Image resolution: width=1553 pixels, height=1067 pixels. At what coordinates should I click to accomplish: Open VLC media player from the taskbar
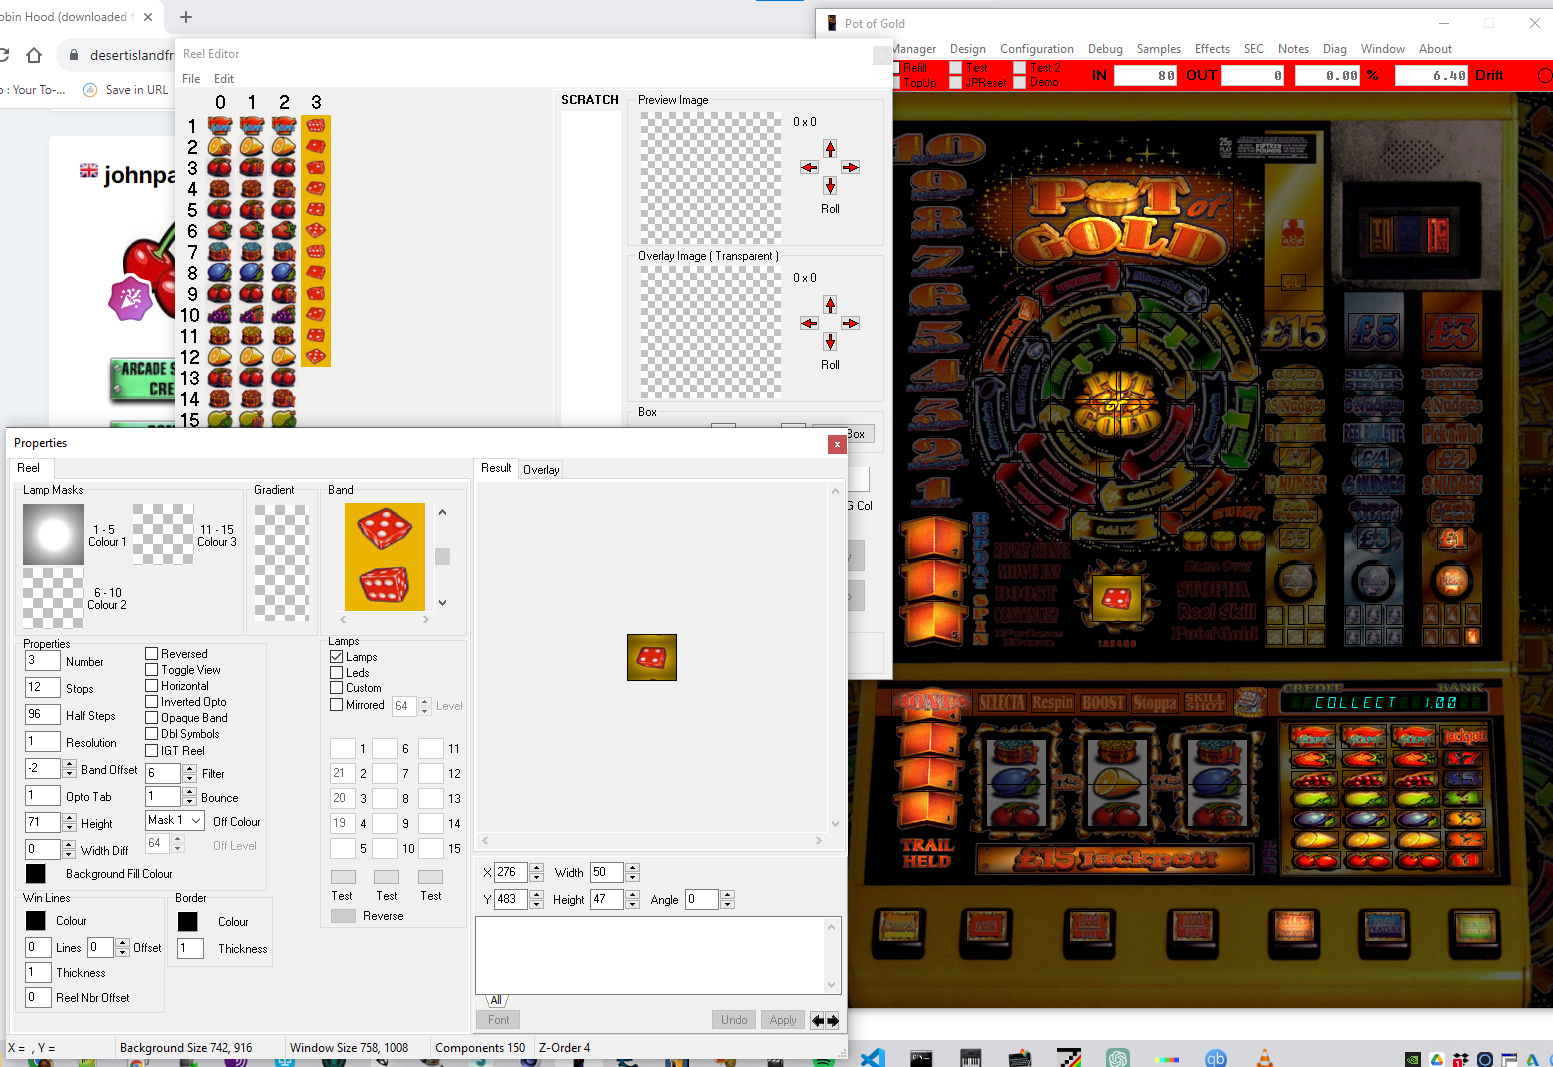(1265, 1058)
